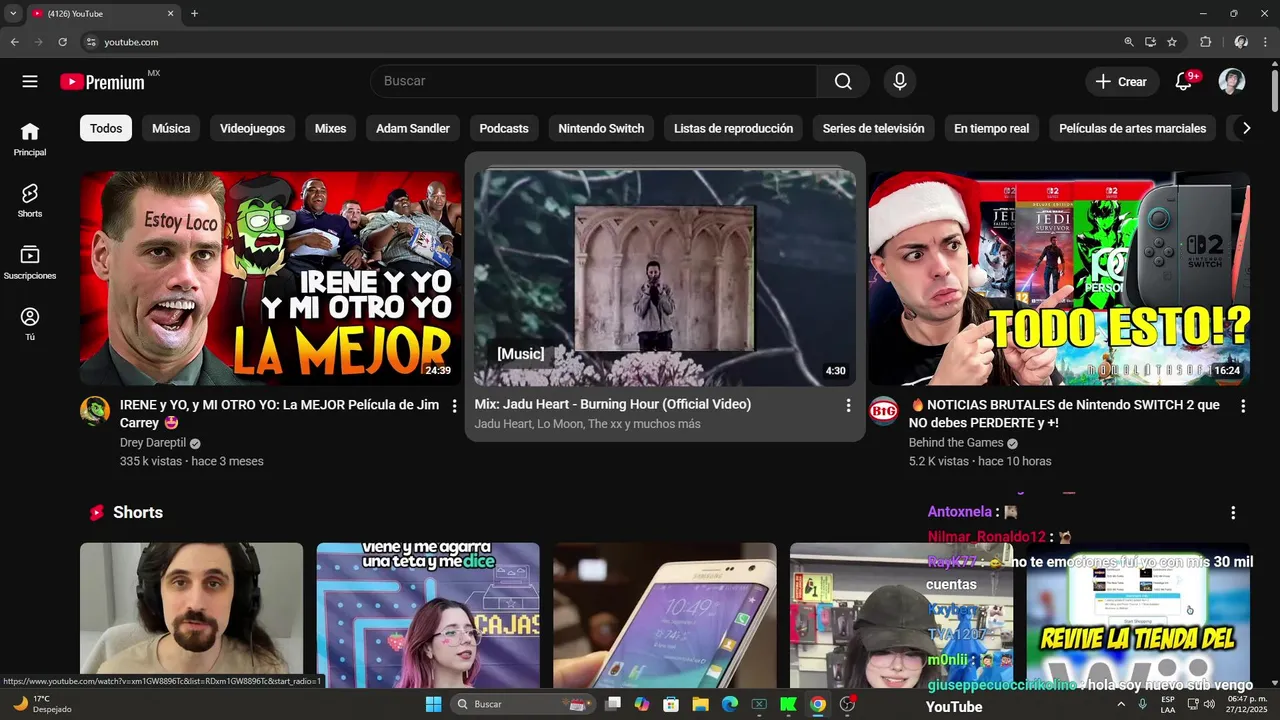Screen dimensions: 1280x720
Task: Open File Explorer from taskbar
Action: [x=700, y=704]
